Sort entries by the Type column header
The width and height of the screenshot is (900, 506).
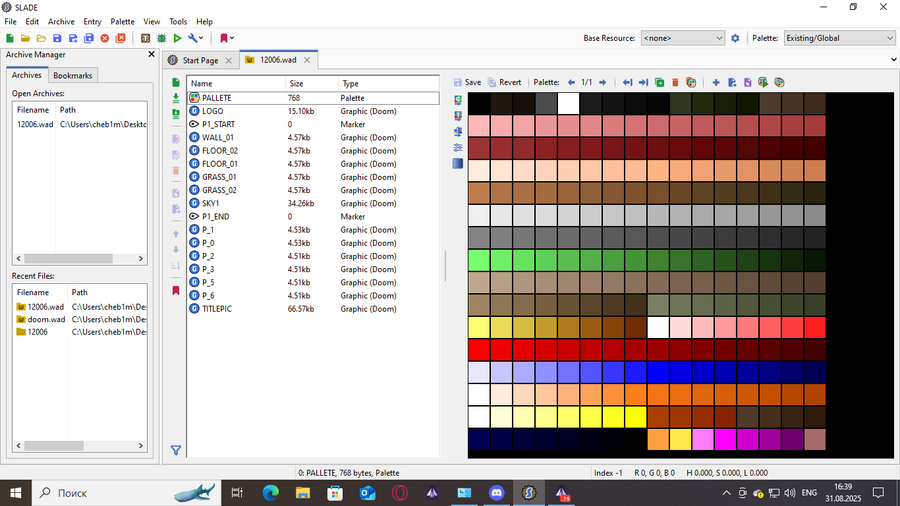click(x=388, y=84)
